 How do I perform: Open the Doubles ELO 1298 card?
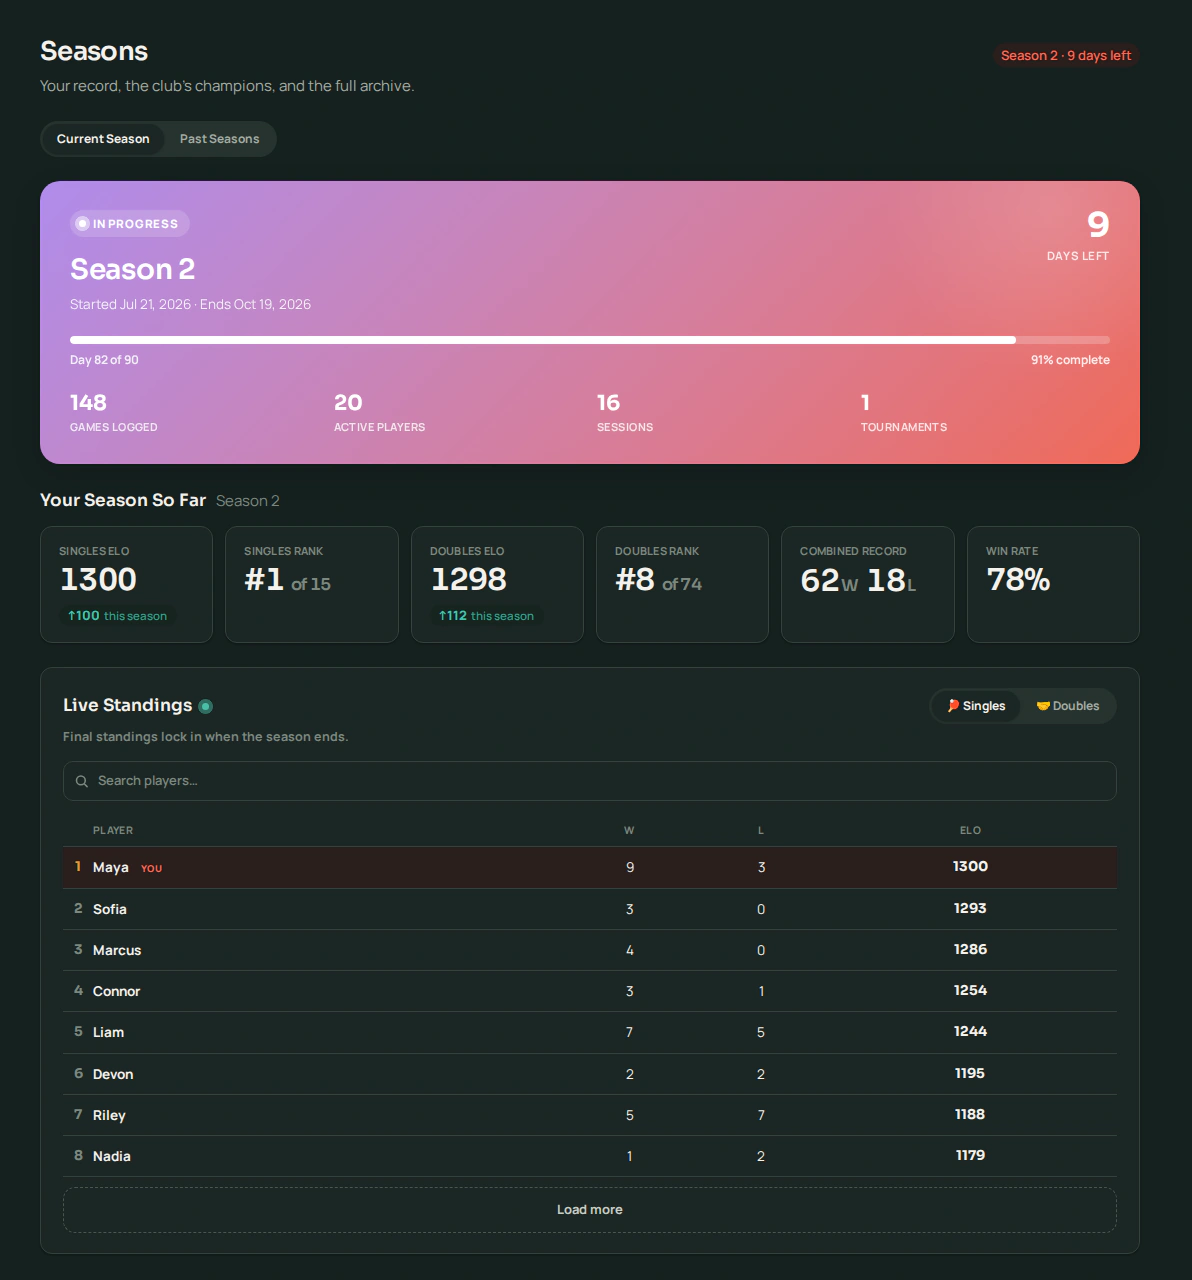497,584
